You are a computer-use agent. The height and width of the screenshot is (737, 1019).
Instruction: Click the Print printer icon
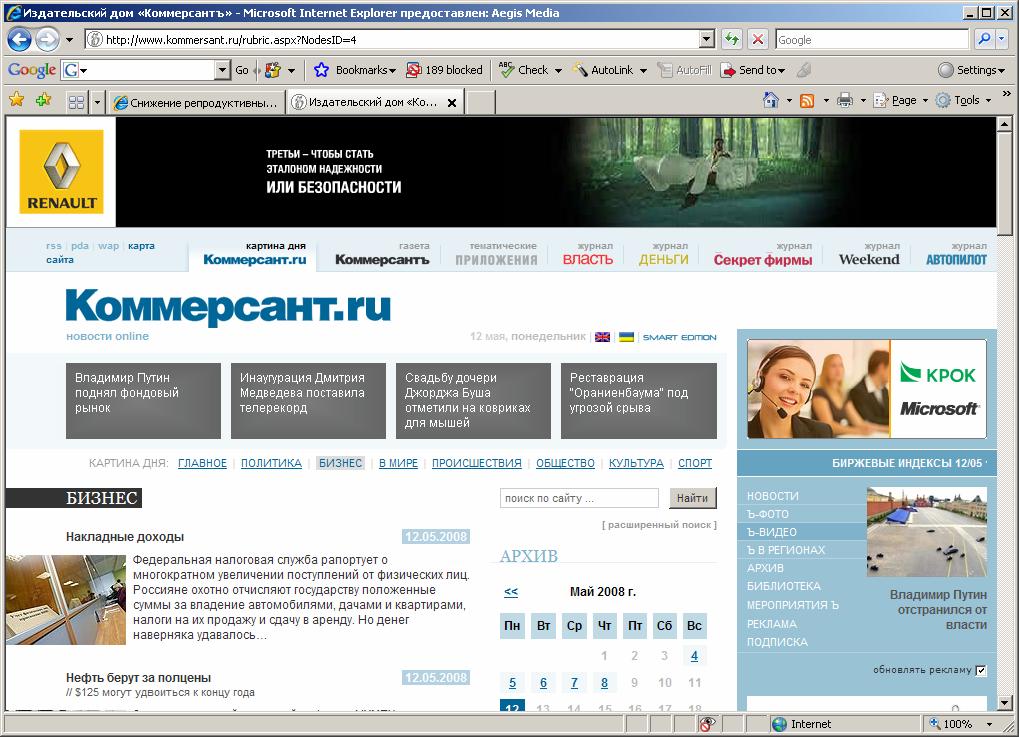tap(844, 100)
